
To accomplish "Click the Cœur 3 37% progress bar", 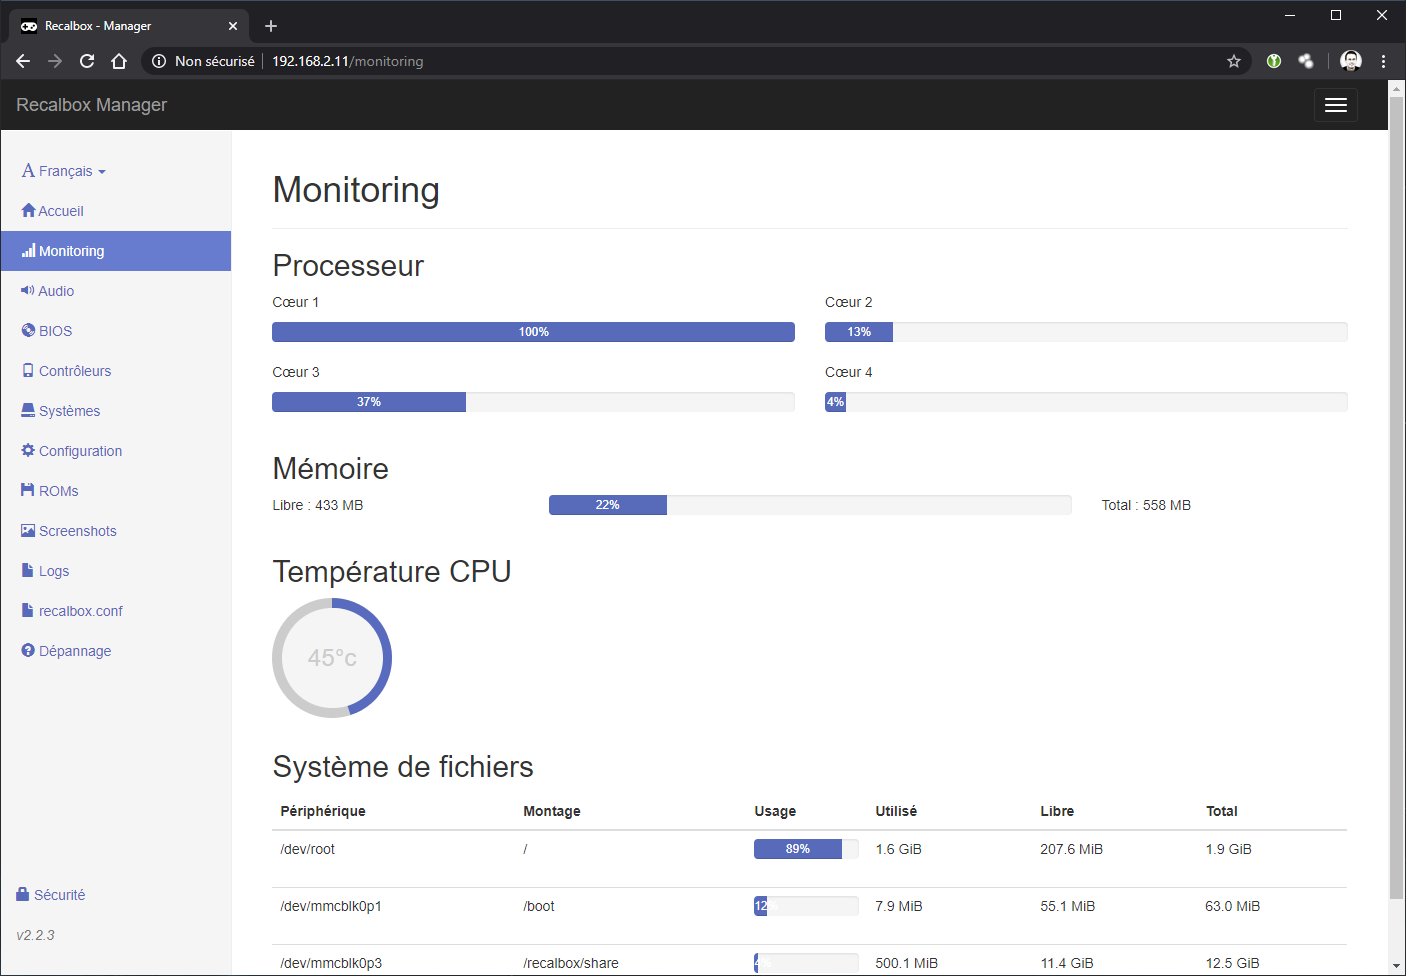I will [x=533, y=402].
